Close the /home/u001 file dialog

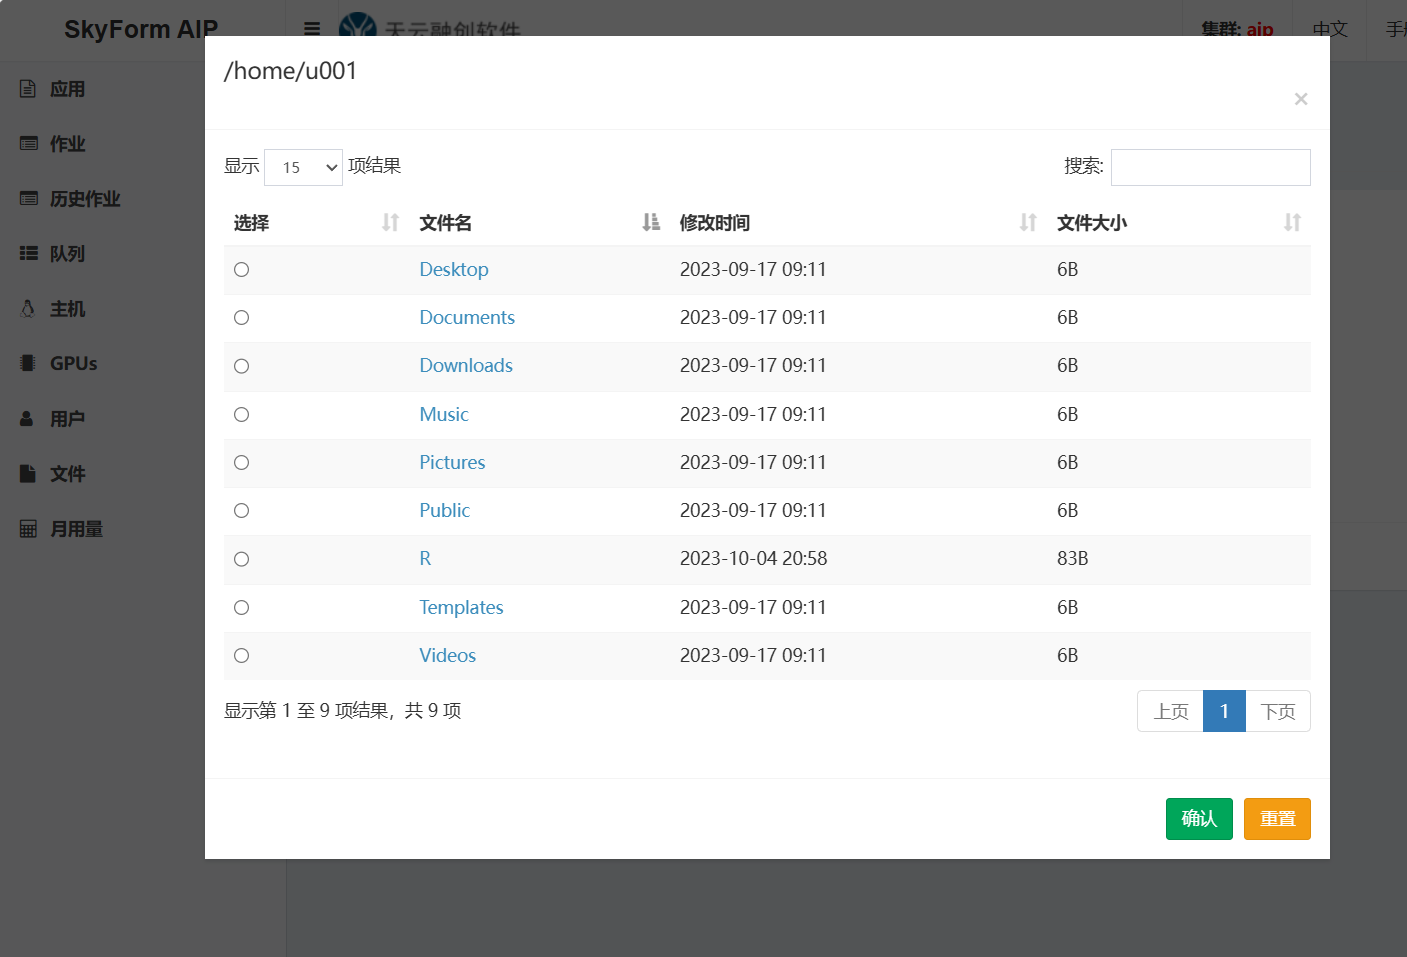[x=1300, y=99]
